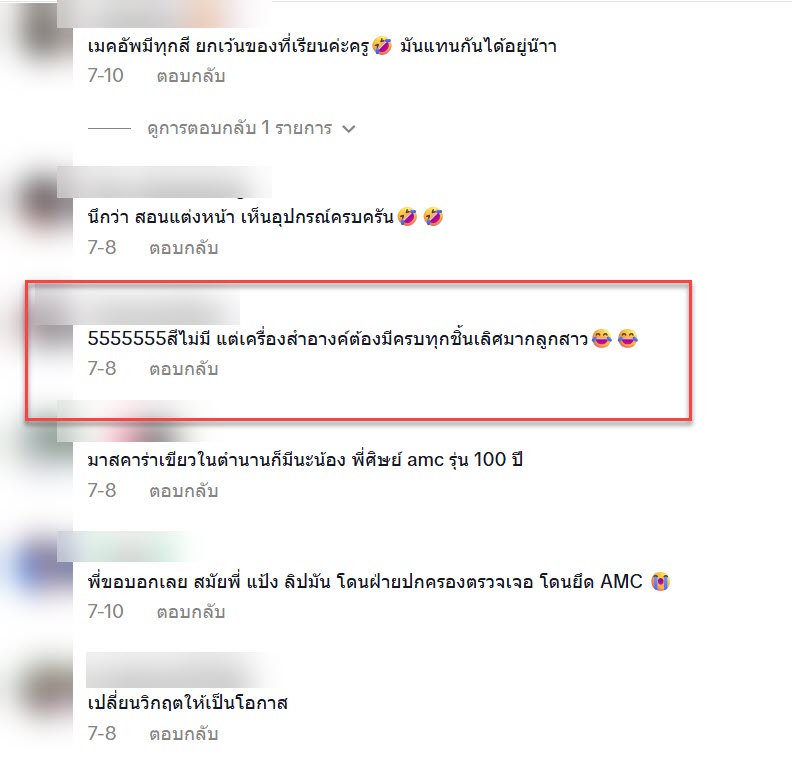Image resolution: width=792 pixels, height=768 pixels.
Task: Click ตอบกลับ below the โดนยึด AMC comment
Action: [x=190, y=612]
